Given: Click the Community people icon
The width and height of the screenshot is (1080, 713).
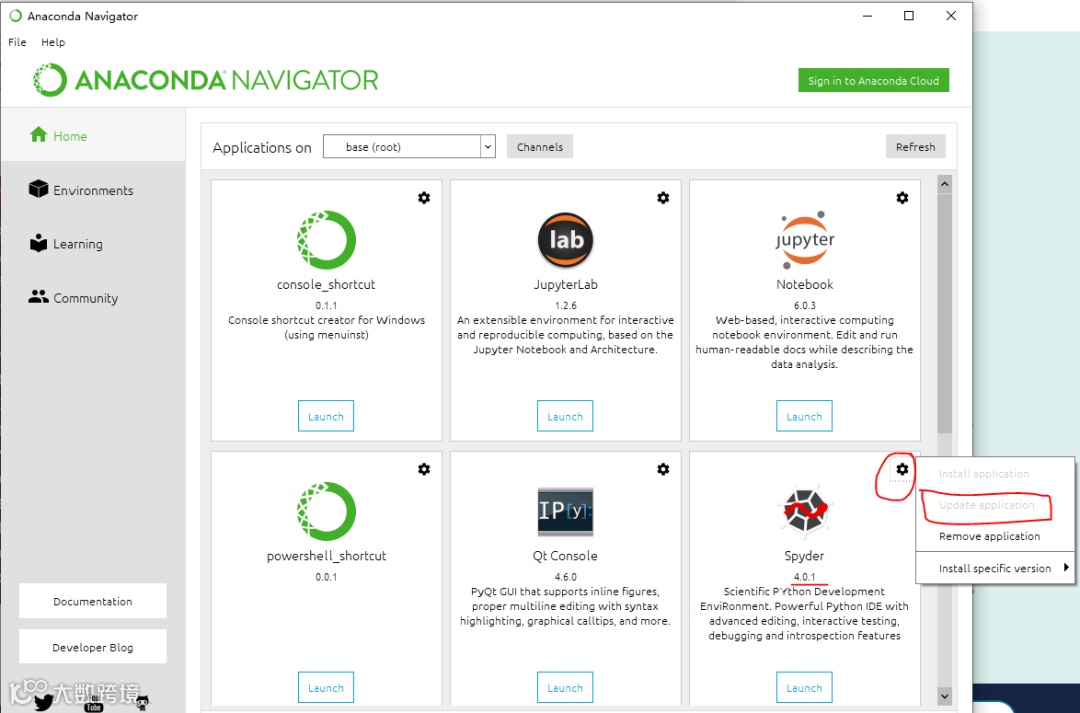Looking at the screenshot, I should [x=39, y=296].
